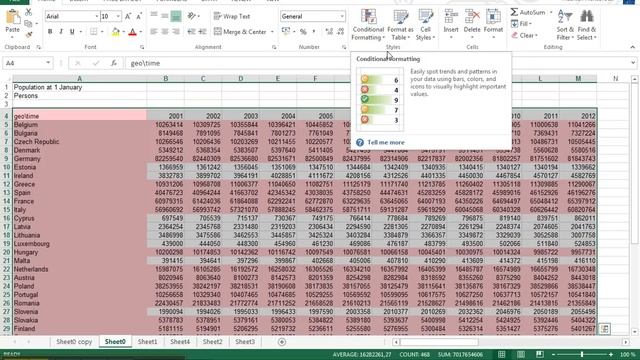Image resolution: width=640 pixels, height=360 pixels.
Task: Adjust the zoom slider
Action: [x=582, y=354]
